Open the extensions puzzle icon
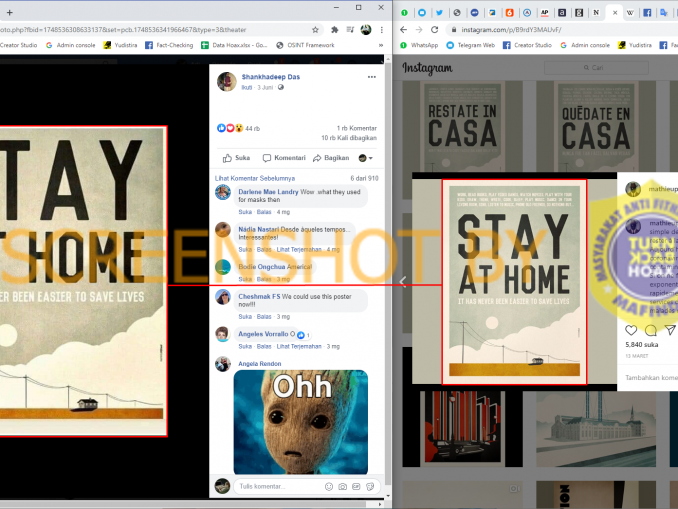The height and width of the screenshot is (509, 678). (334, 30)
